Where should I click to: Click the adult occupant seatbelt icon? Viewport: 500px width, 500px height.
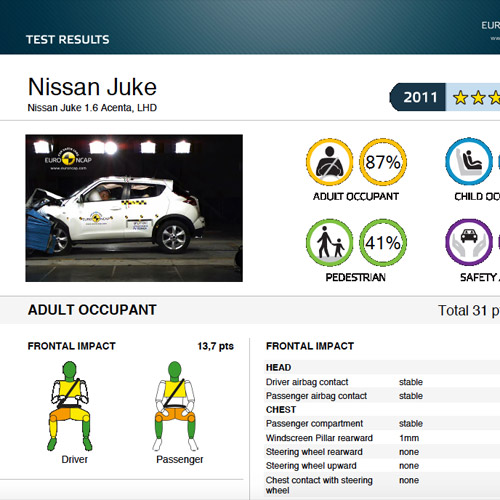point(329,162)
